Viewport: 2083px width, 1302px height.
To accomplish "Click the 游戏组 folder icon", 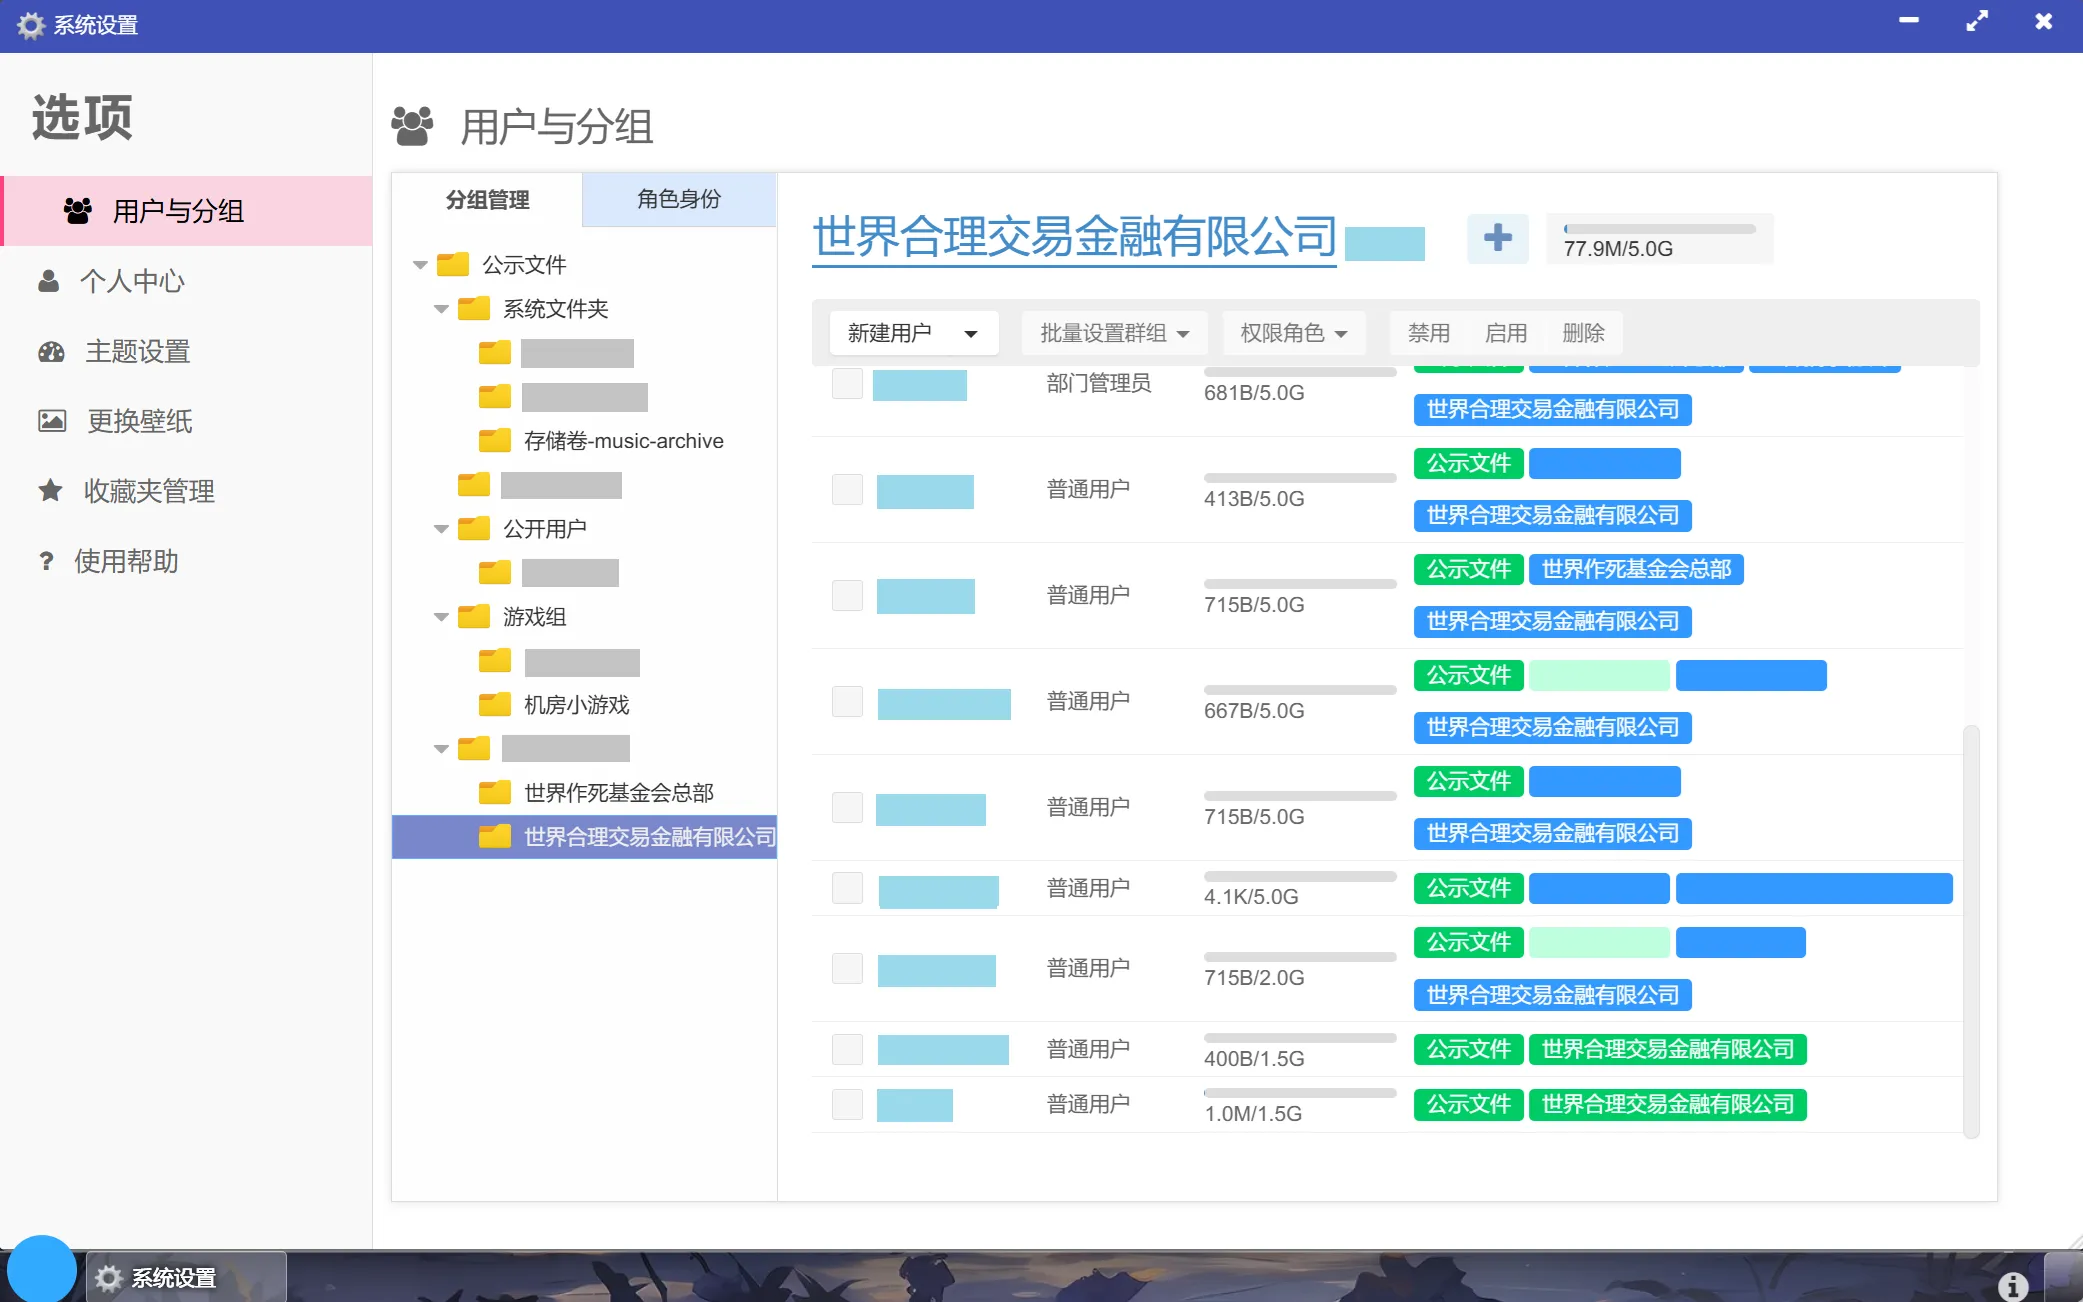I will 474,616.
